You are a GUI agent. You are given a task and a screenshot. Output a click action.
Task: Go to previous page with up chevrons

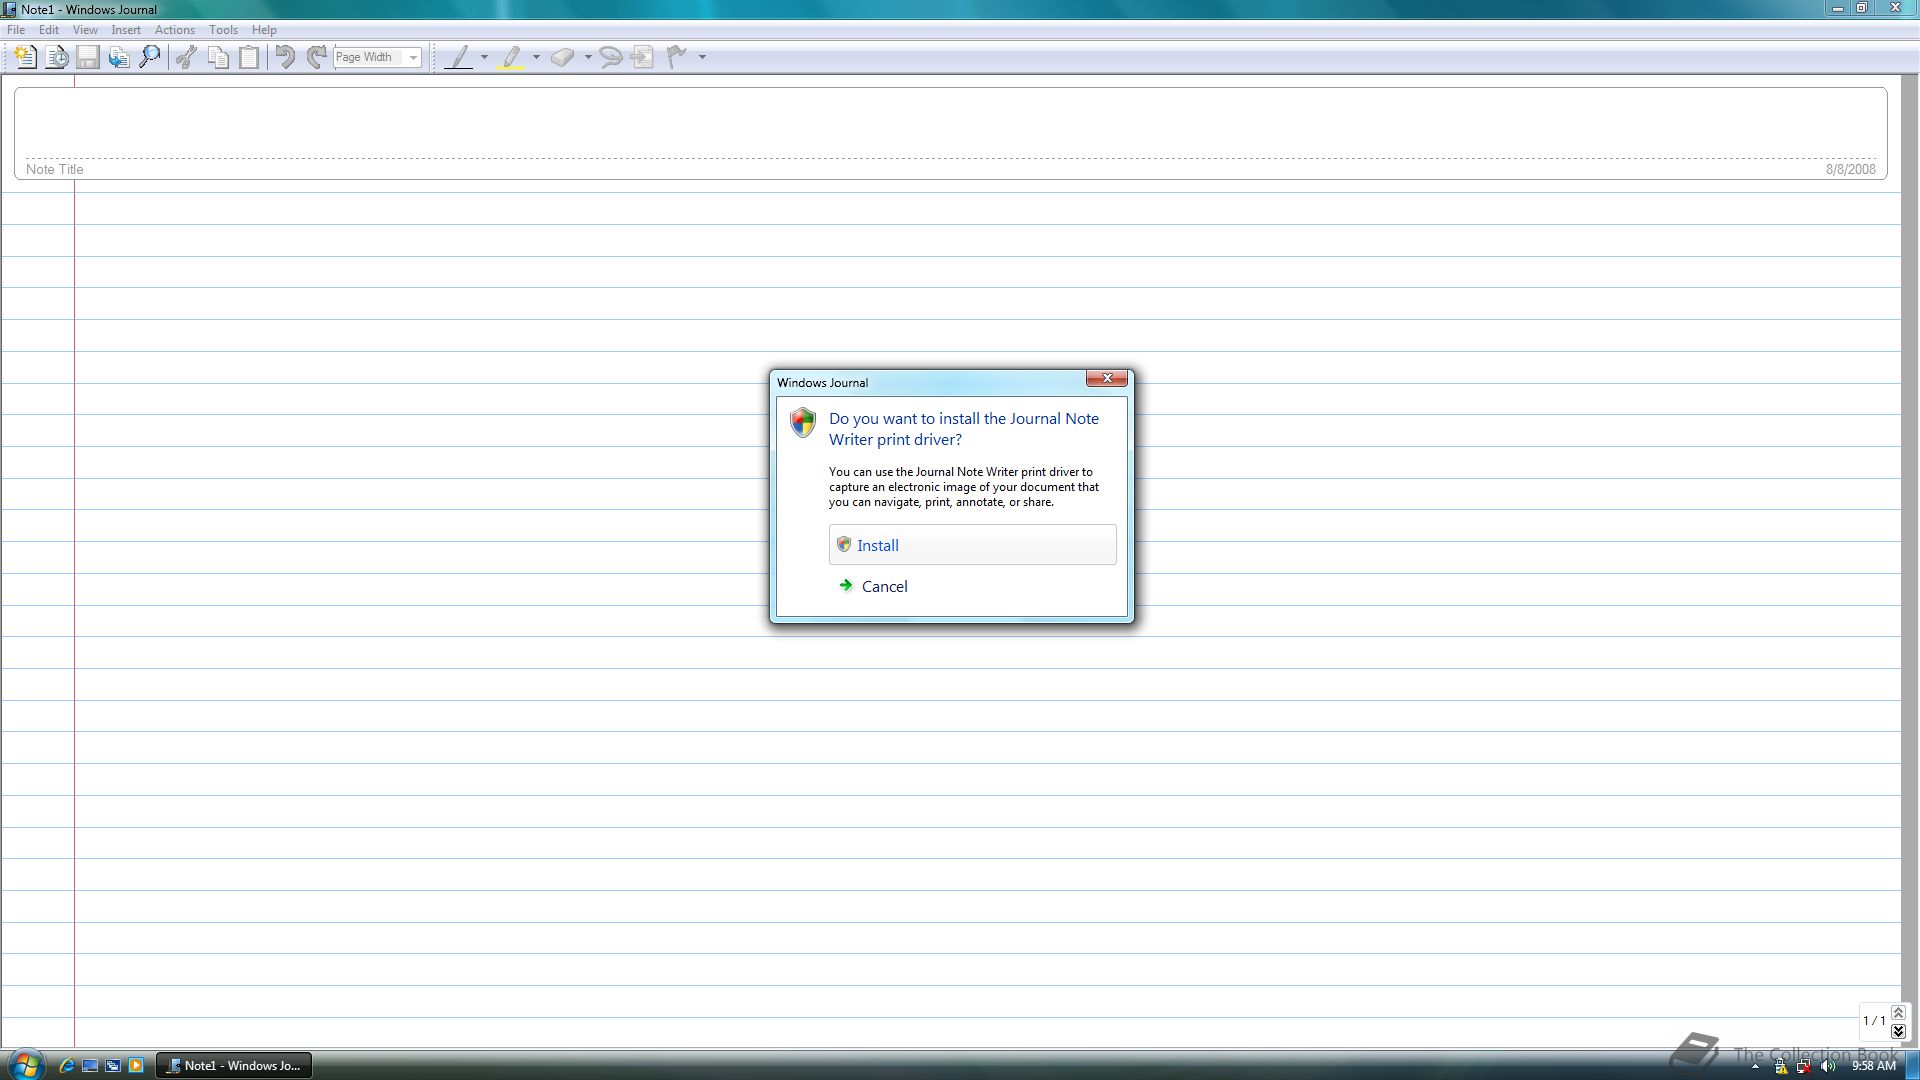coord(1898,1013)
